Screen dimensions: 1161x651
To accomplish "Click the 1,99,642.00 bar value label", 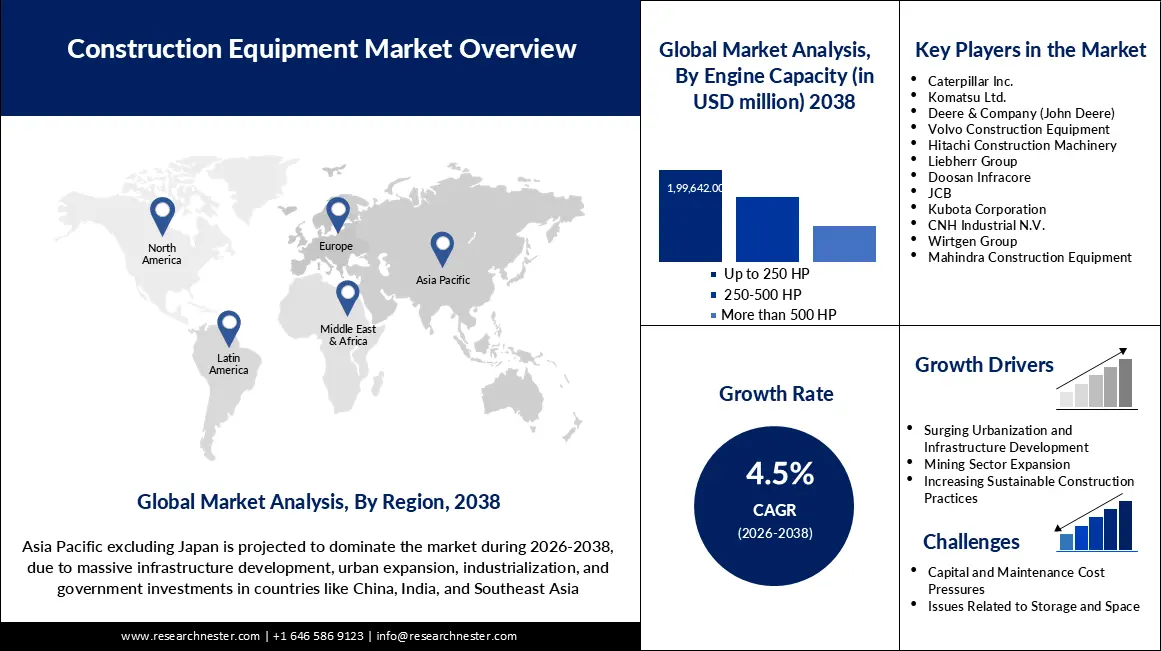I will (695, 188).
